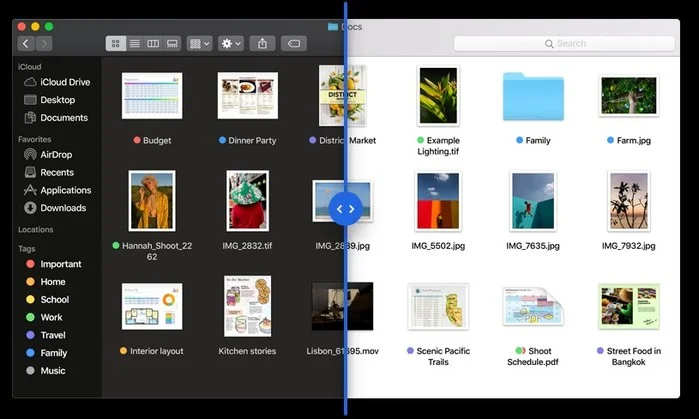The width and height of the screenshot is (699, 419).
Task: Select Hannah_Shoot_2262 photo
Action: (x=152, y=201)
